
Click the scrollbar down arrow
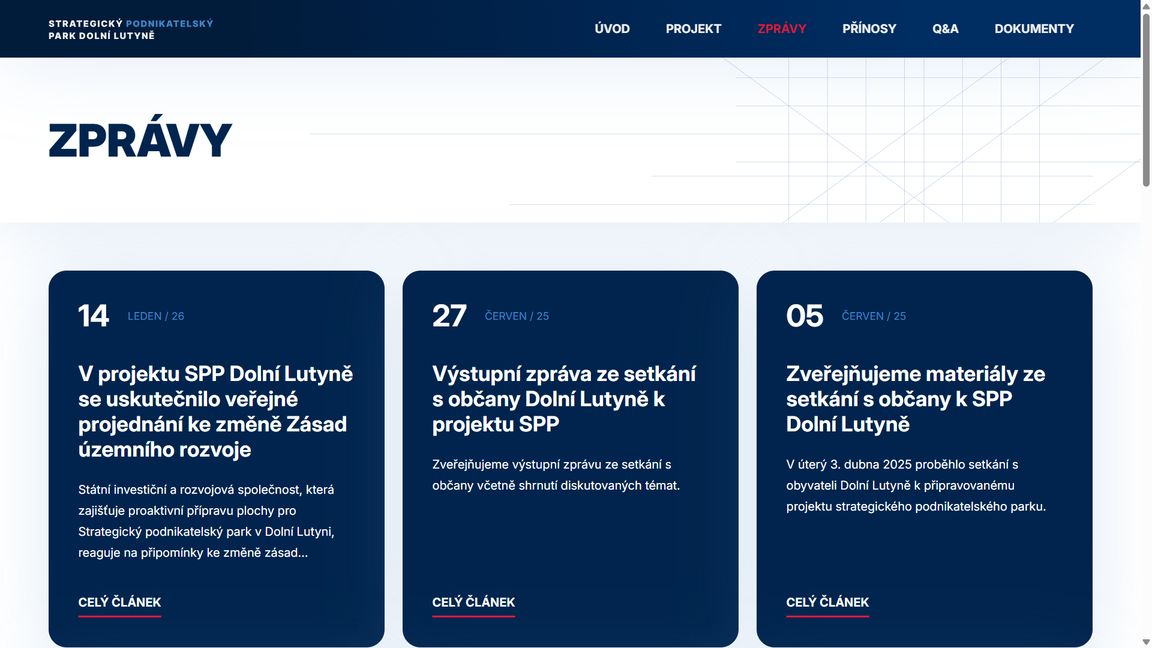1146,641
